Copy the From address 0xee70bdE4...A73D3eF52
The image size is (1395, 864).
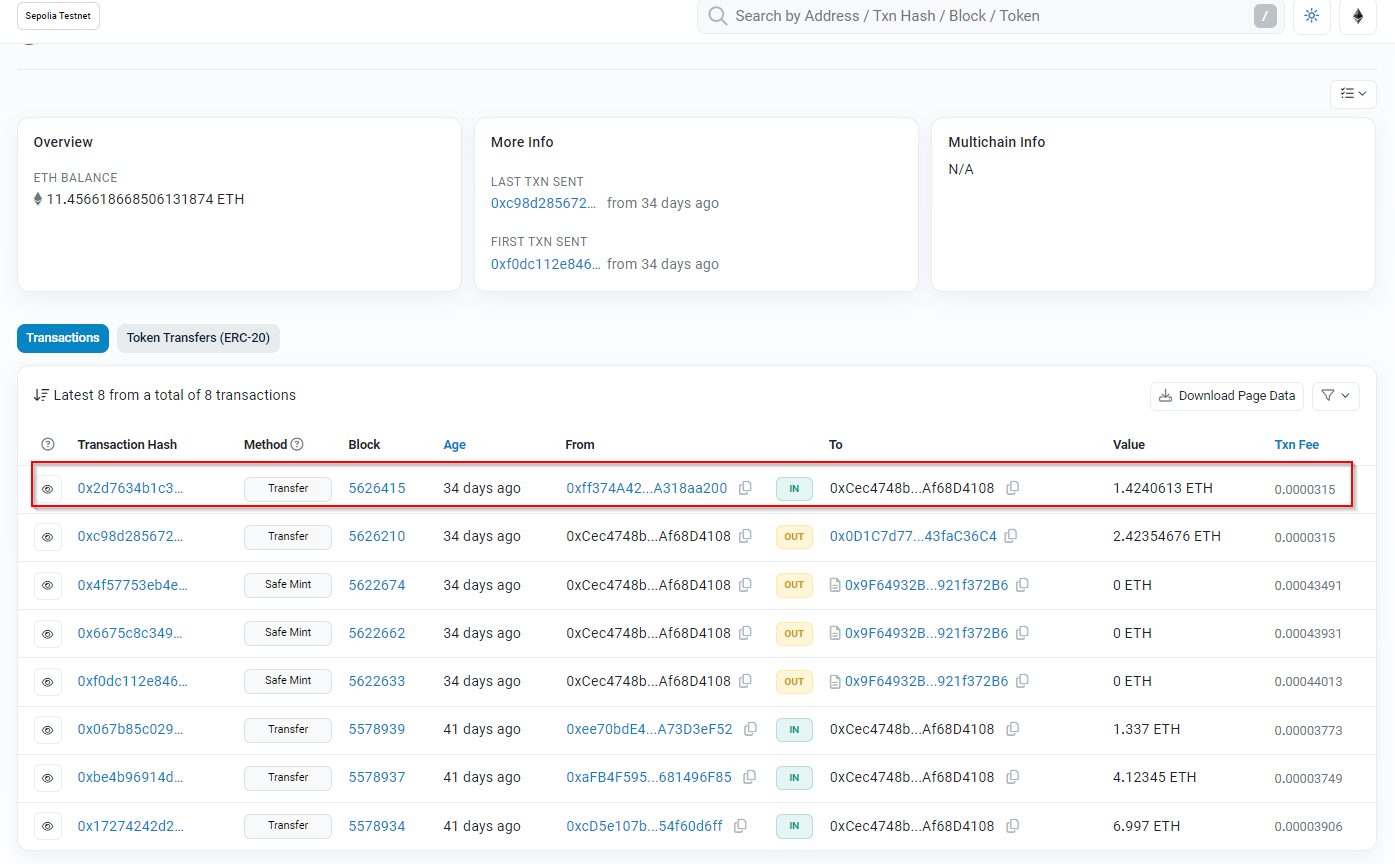click(750, 729)
